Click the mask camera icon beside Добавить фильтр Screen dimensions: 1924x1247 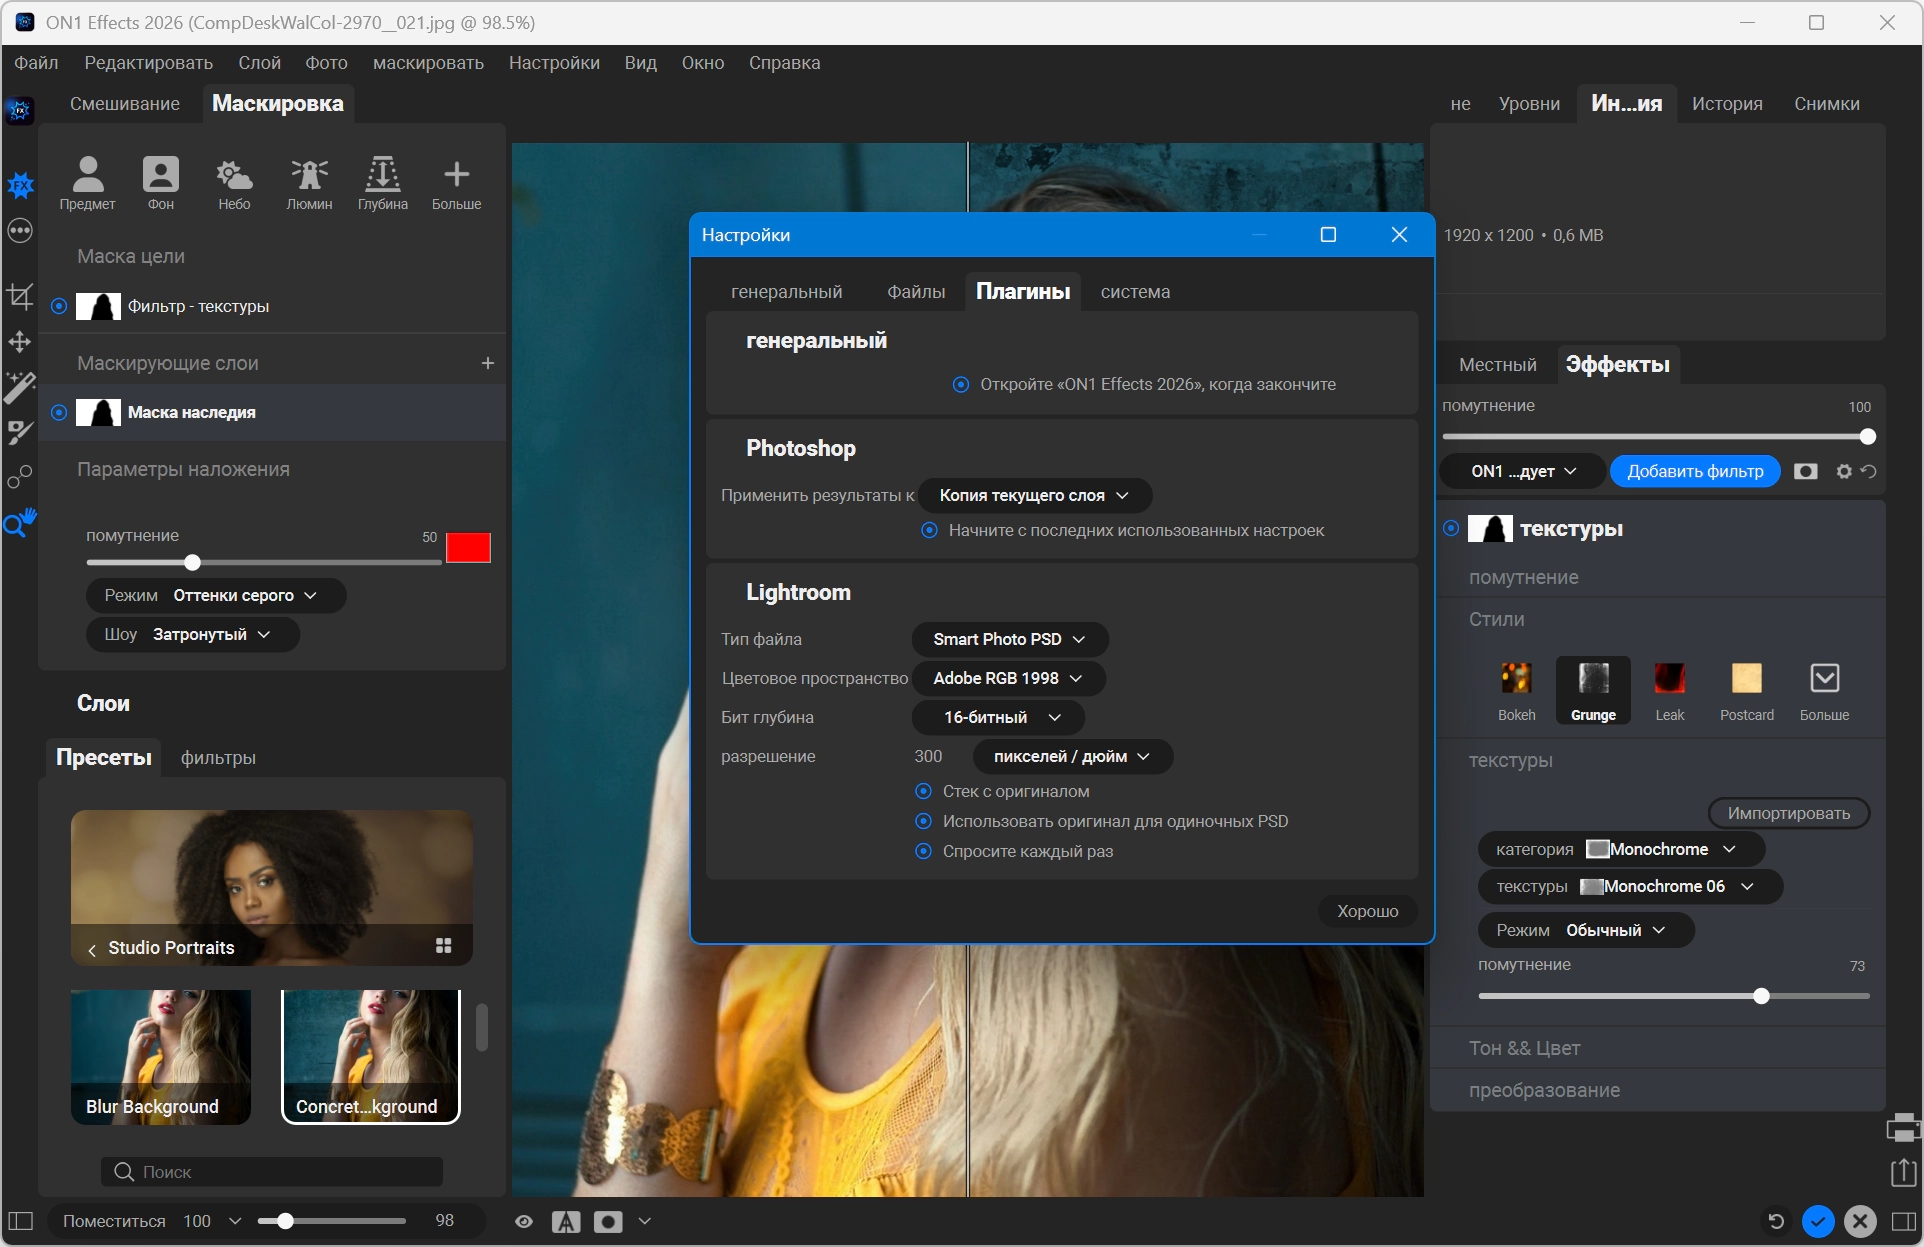[1805, 471]
